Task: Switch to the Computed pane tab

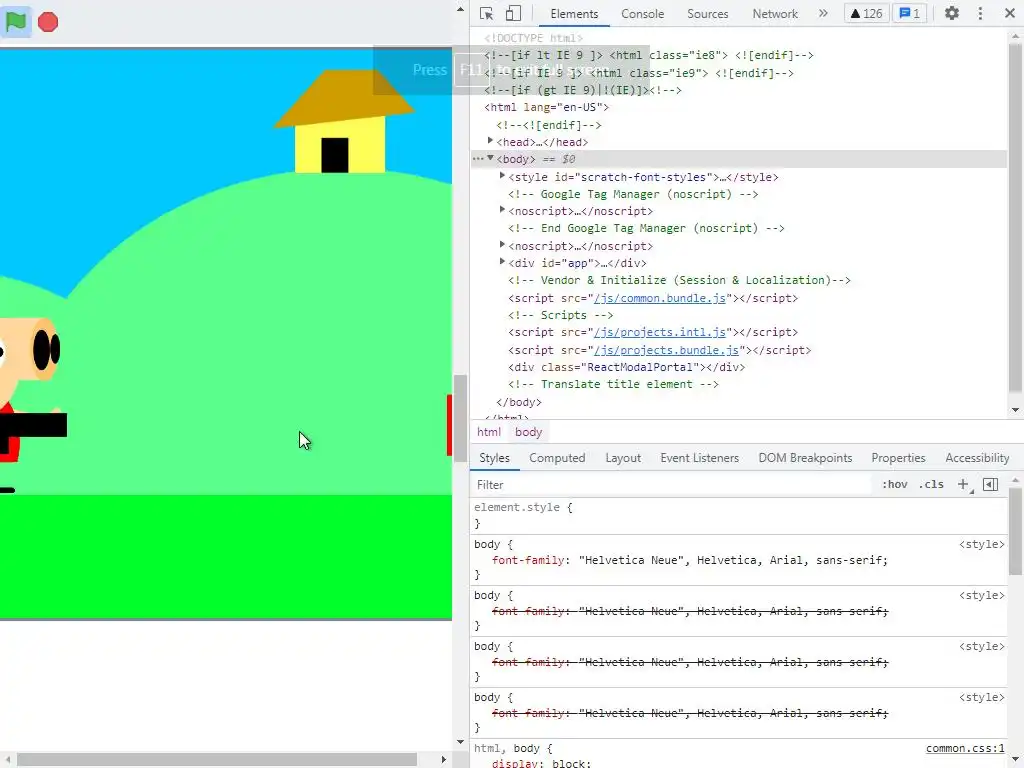Action: click(557, 458)
